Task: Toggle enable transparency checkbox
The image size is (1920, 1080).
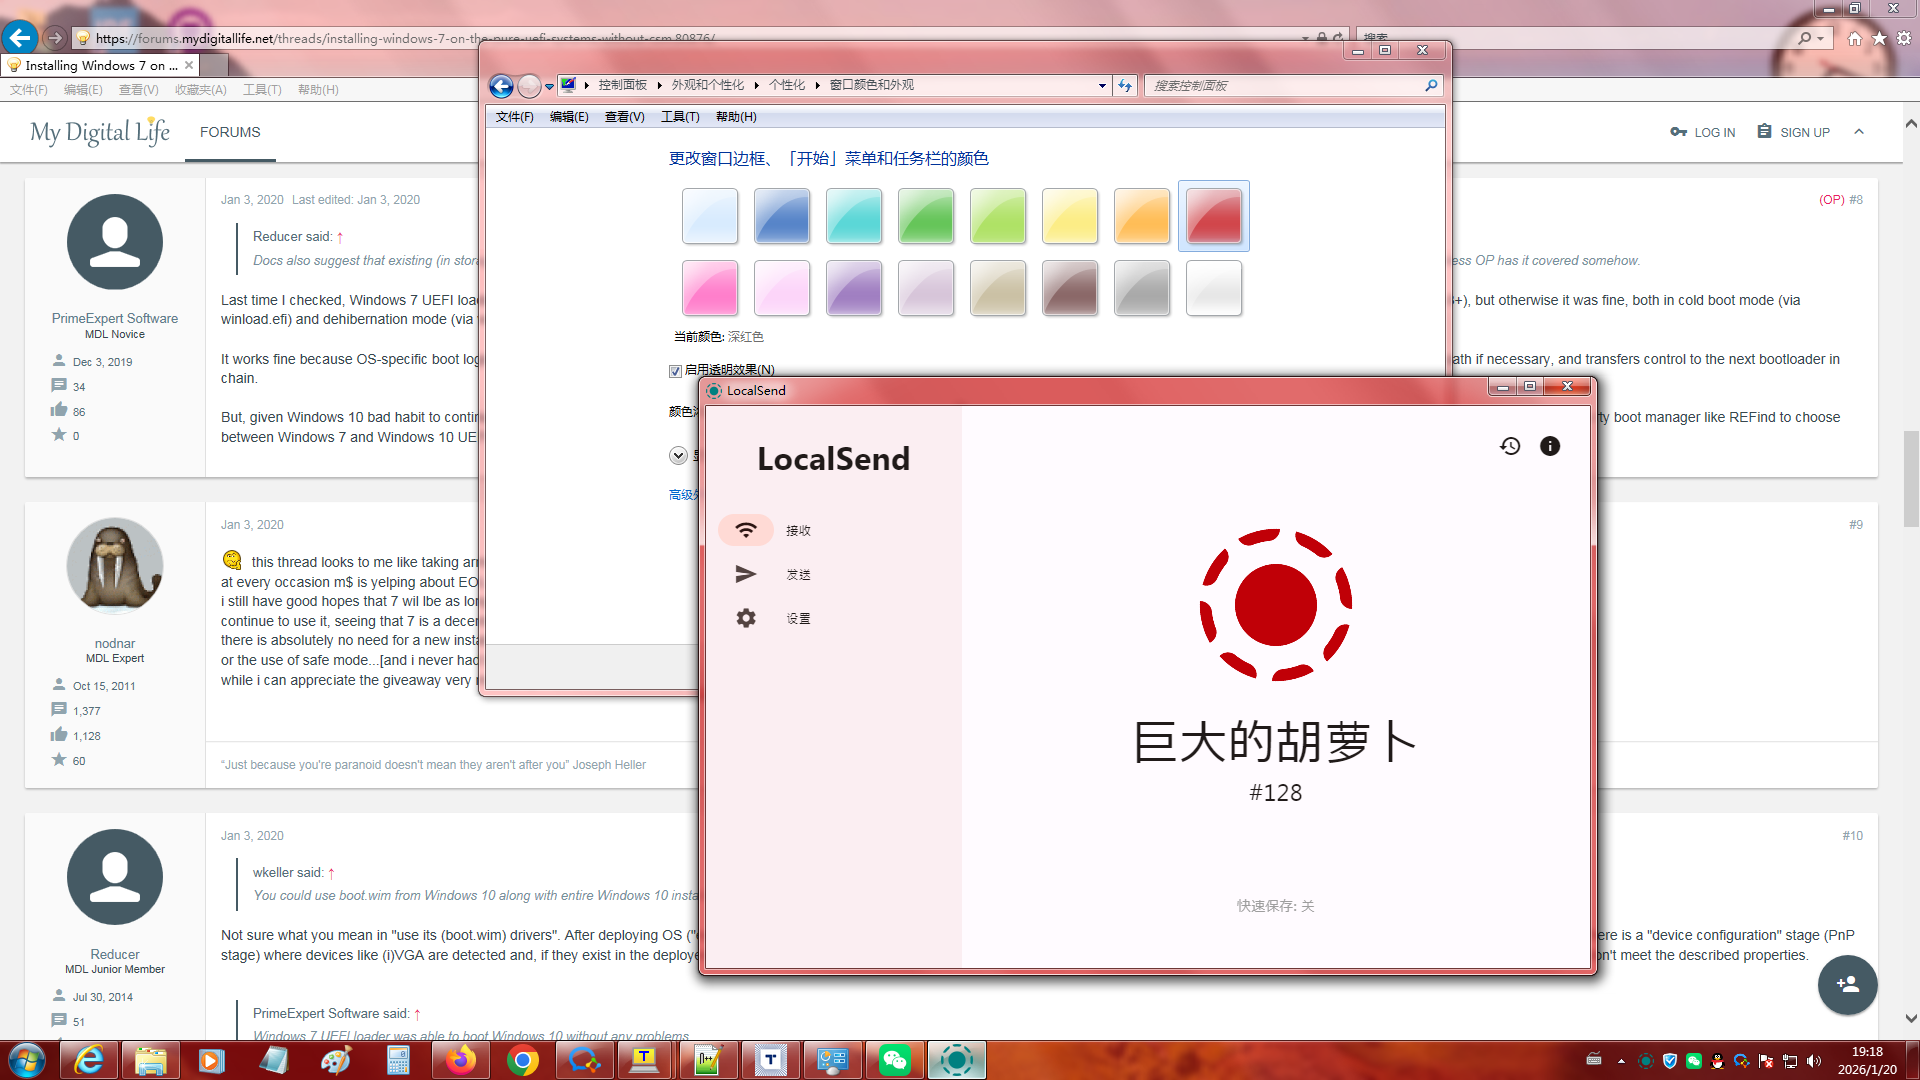Action: [675, 371]
